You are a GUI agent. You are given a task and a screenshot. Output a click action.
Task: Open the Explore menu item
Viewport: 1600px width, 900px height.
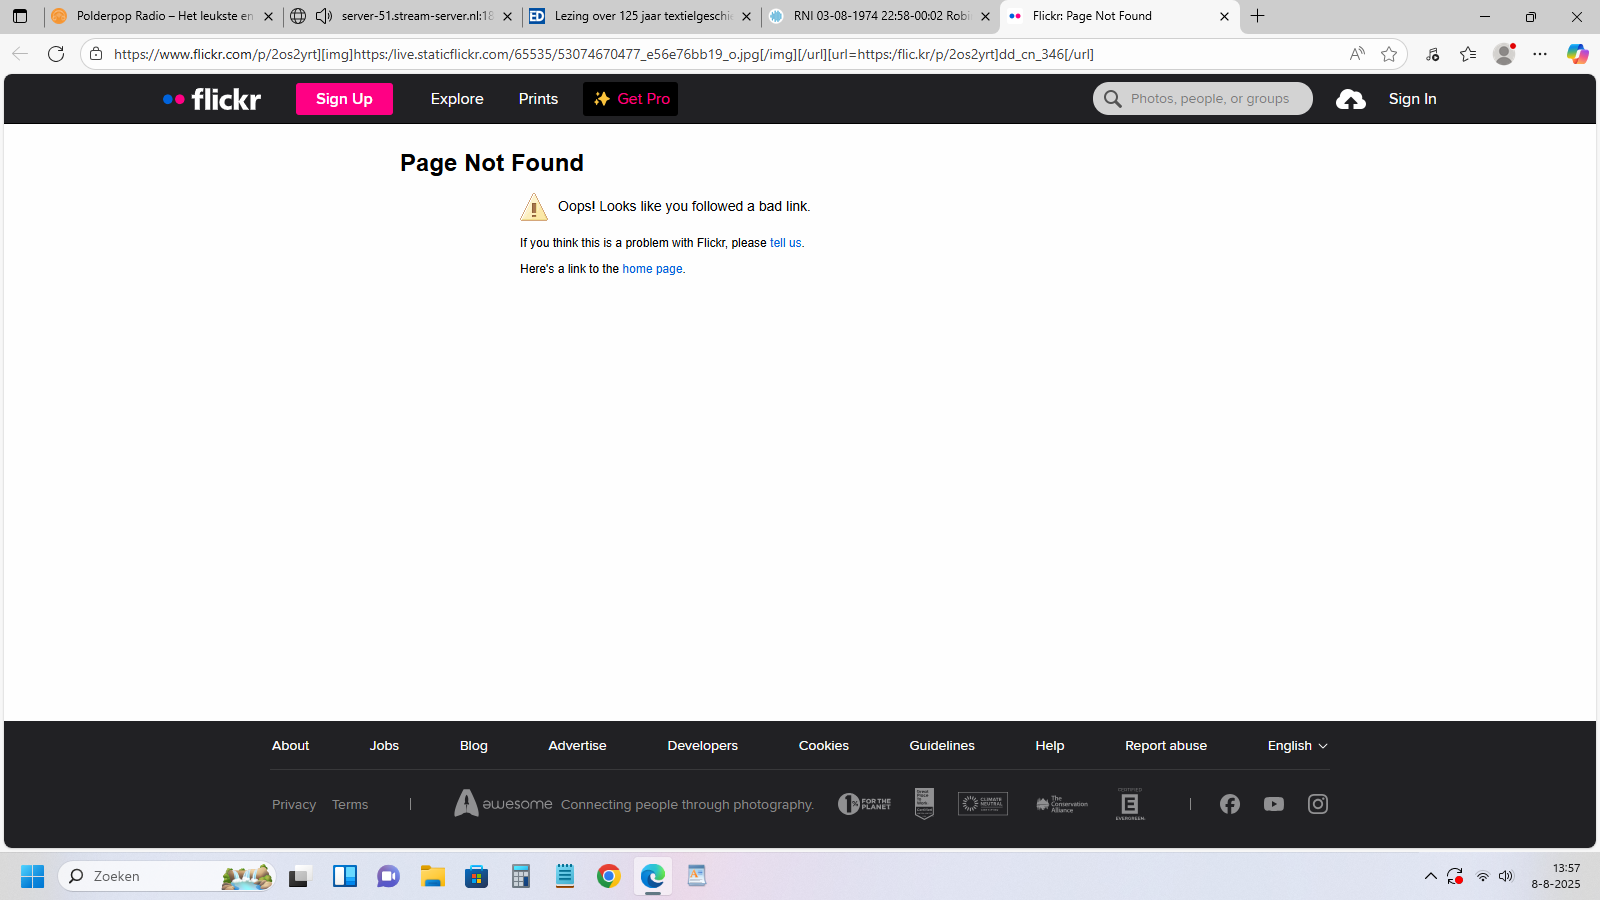[x=457, y=99]
